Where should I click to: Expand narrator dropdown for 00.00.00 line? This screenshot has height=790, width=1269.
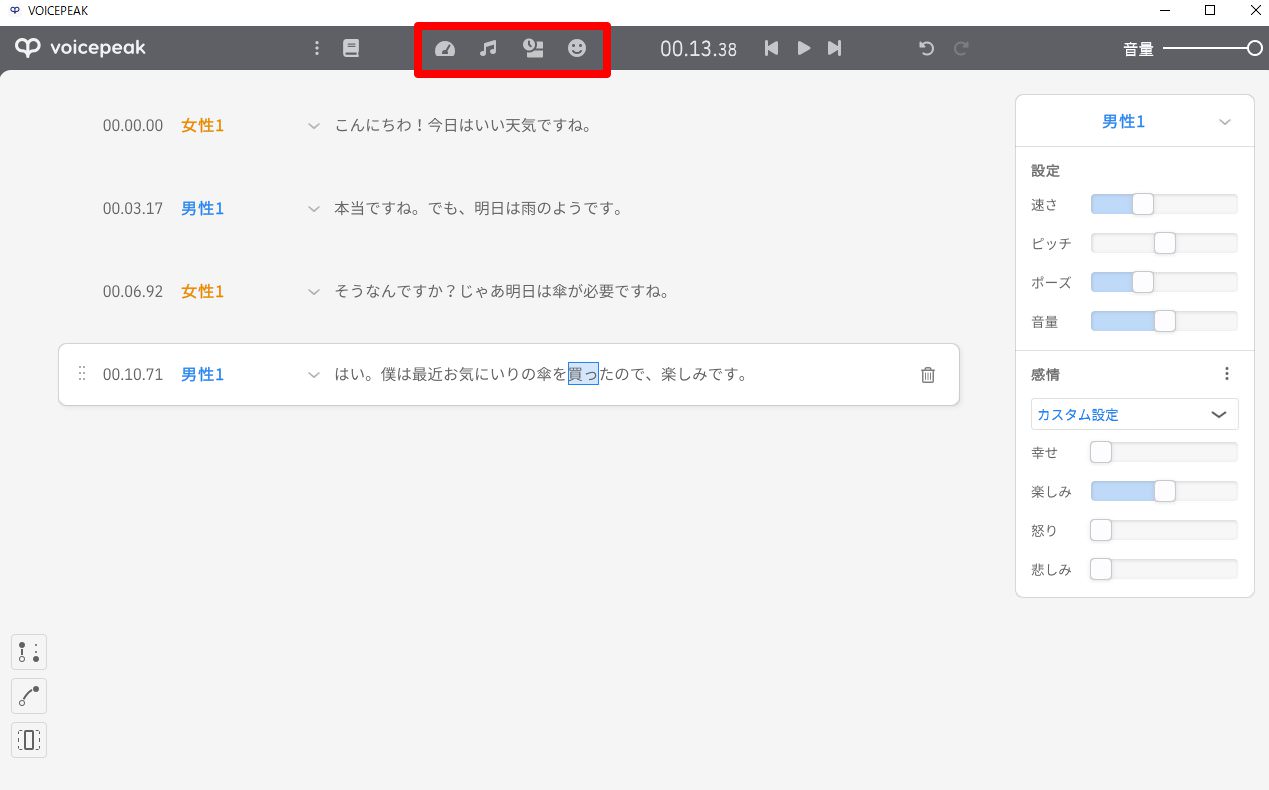[314, 126]
